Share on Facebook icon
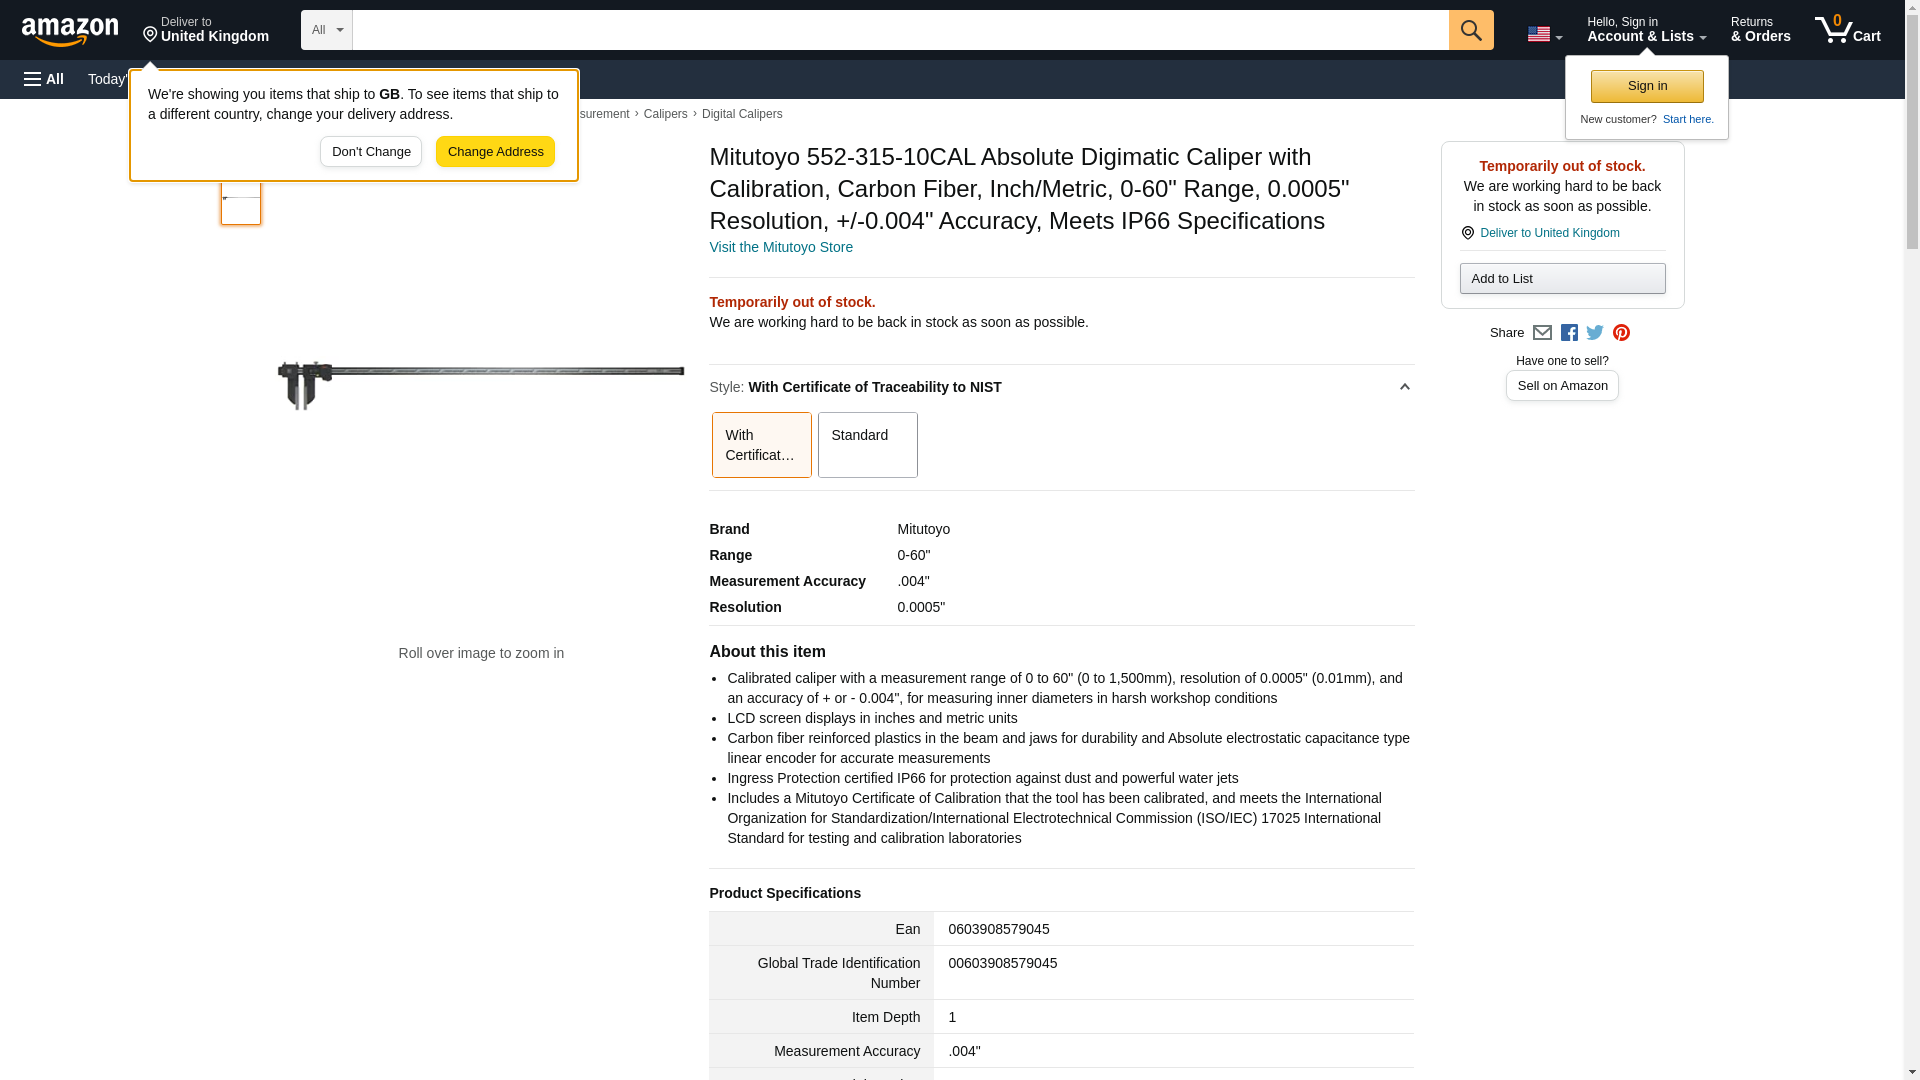The image size is (1920, 1080). (x=1569, y=333)
